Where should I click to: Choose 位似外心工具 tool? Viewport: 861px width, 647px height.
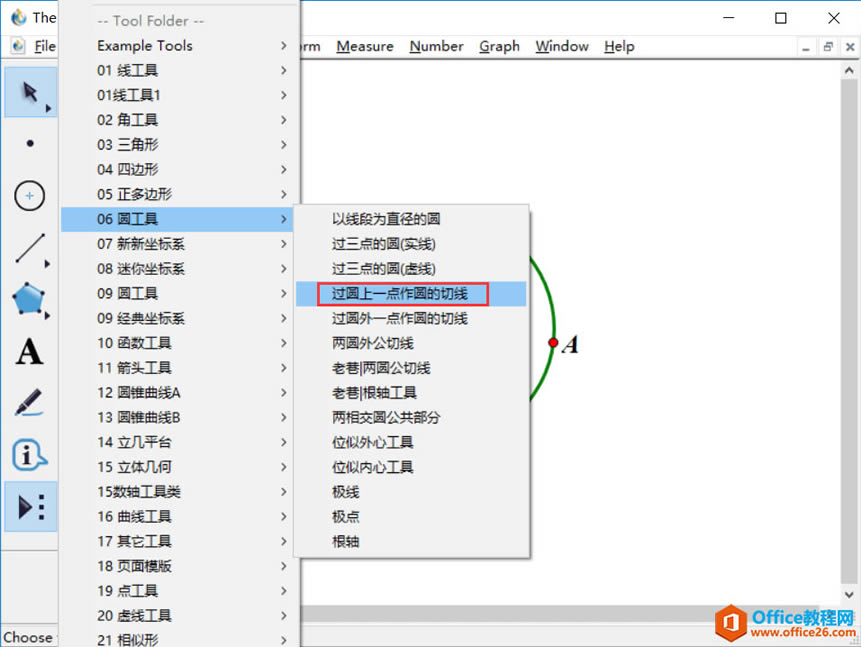411,442
